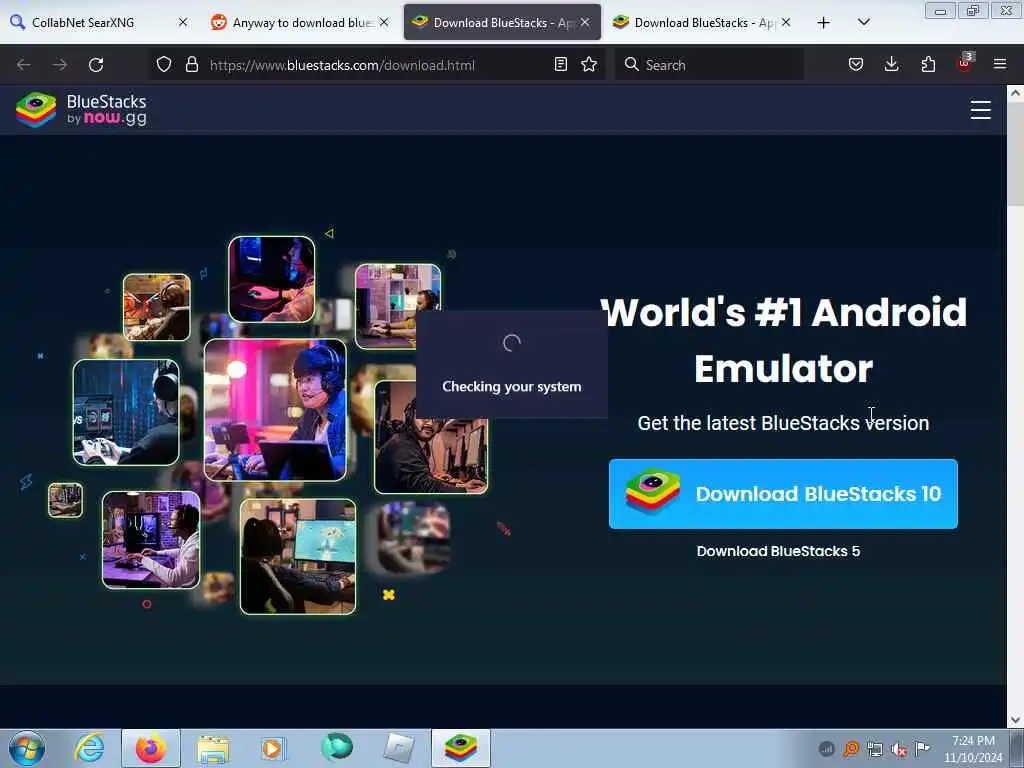The image size is (1024, 768).
Task: Click the muted volume tray icon
Action: pyautogui.click(x=899, y=749)
